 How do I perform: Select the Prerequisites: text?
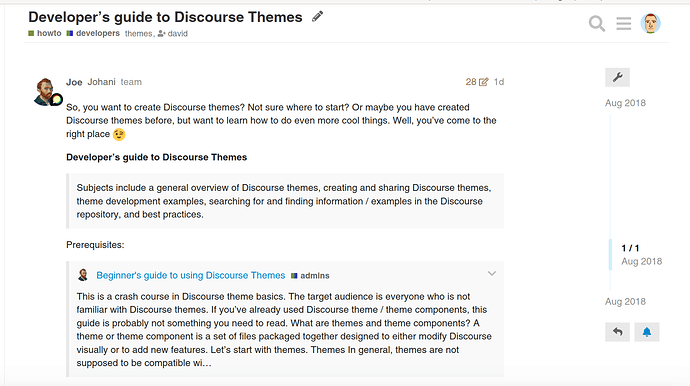click(x=95, y=245)
